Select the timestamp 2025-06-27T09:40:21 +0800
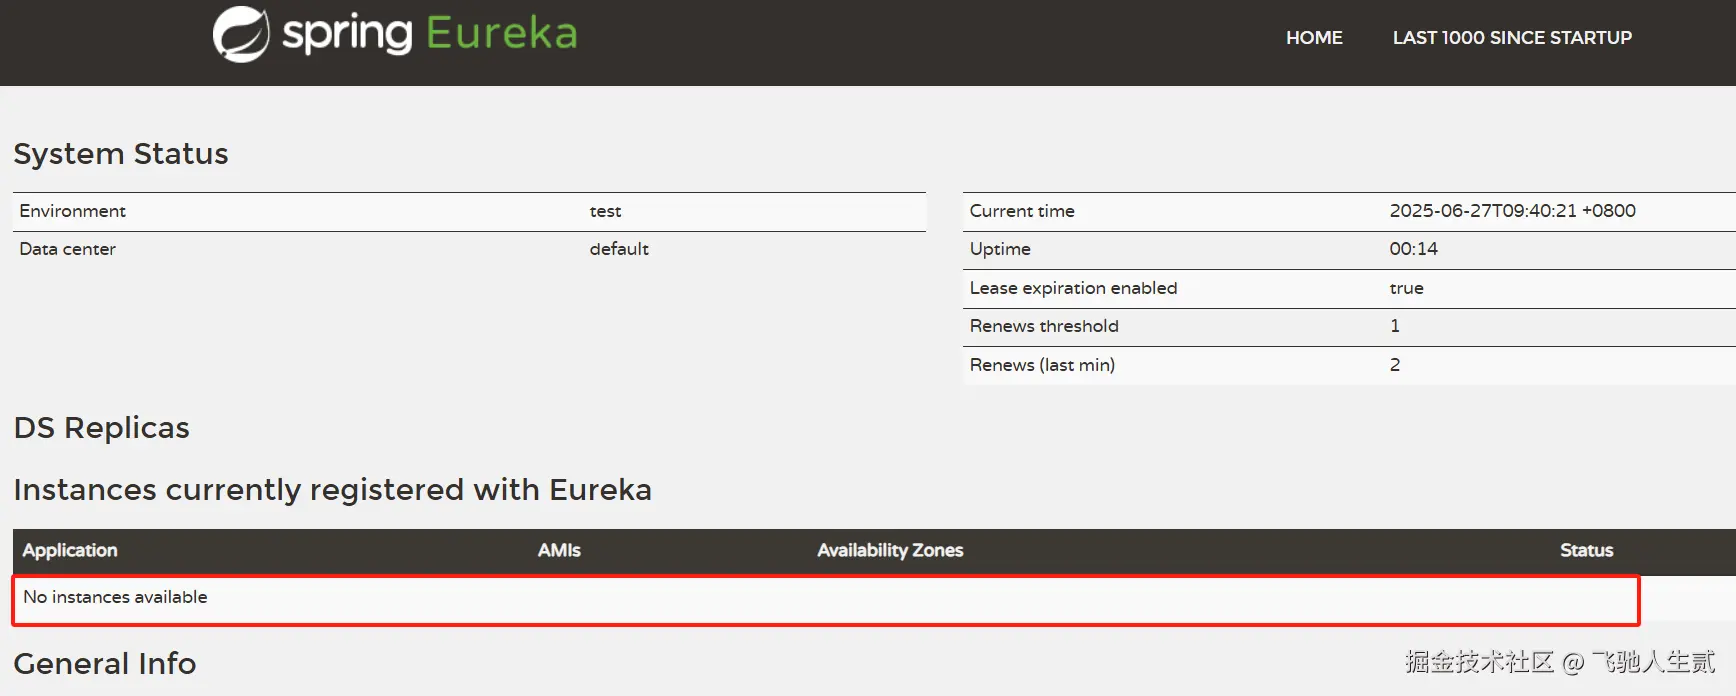Viewport: 1736px width, 696px height. coord(1512,211)
